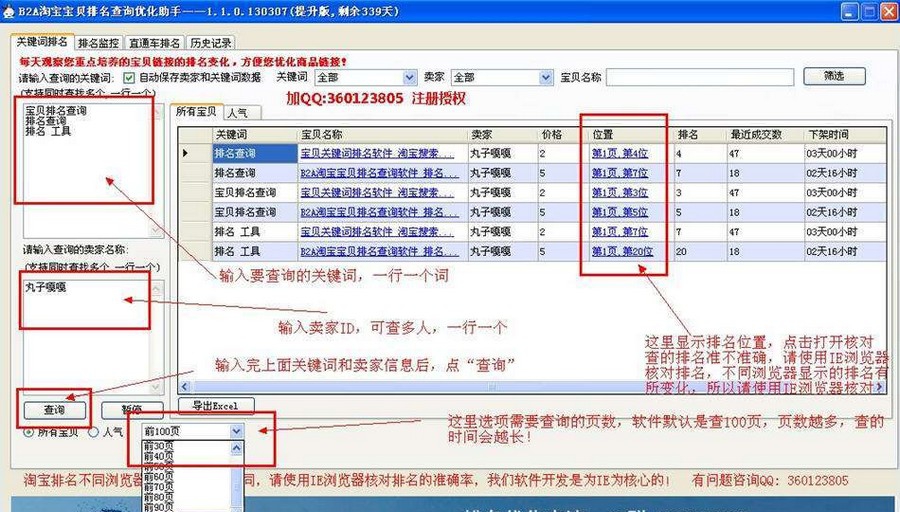Click the 暂停 pause button

(132, 410)
